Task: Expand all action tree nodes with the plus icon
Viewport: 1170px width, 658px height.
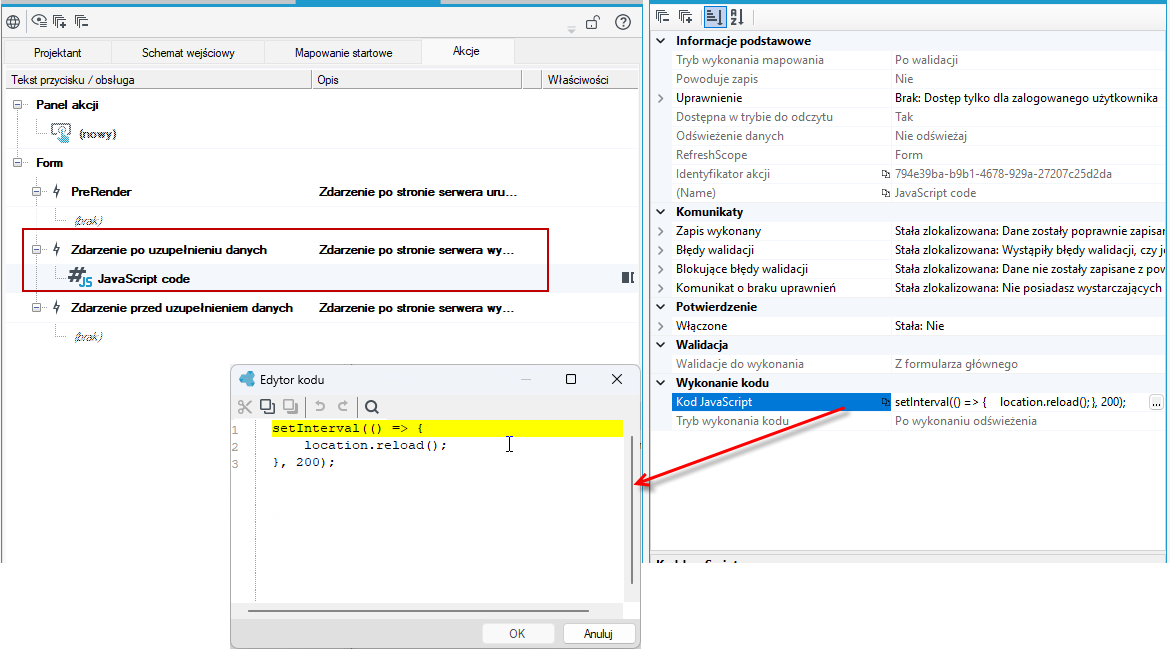Action: point(60,22)
